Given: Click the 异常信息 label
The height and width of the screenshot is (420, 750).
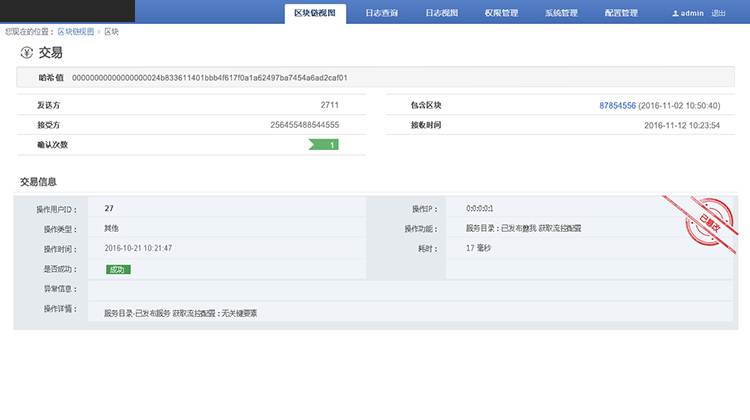Looking at the screenshot, I should [60, 289].
